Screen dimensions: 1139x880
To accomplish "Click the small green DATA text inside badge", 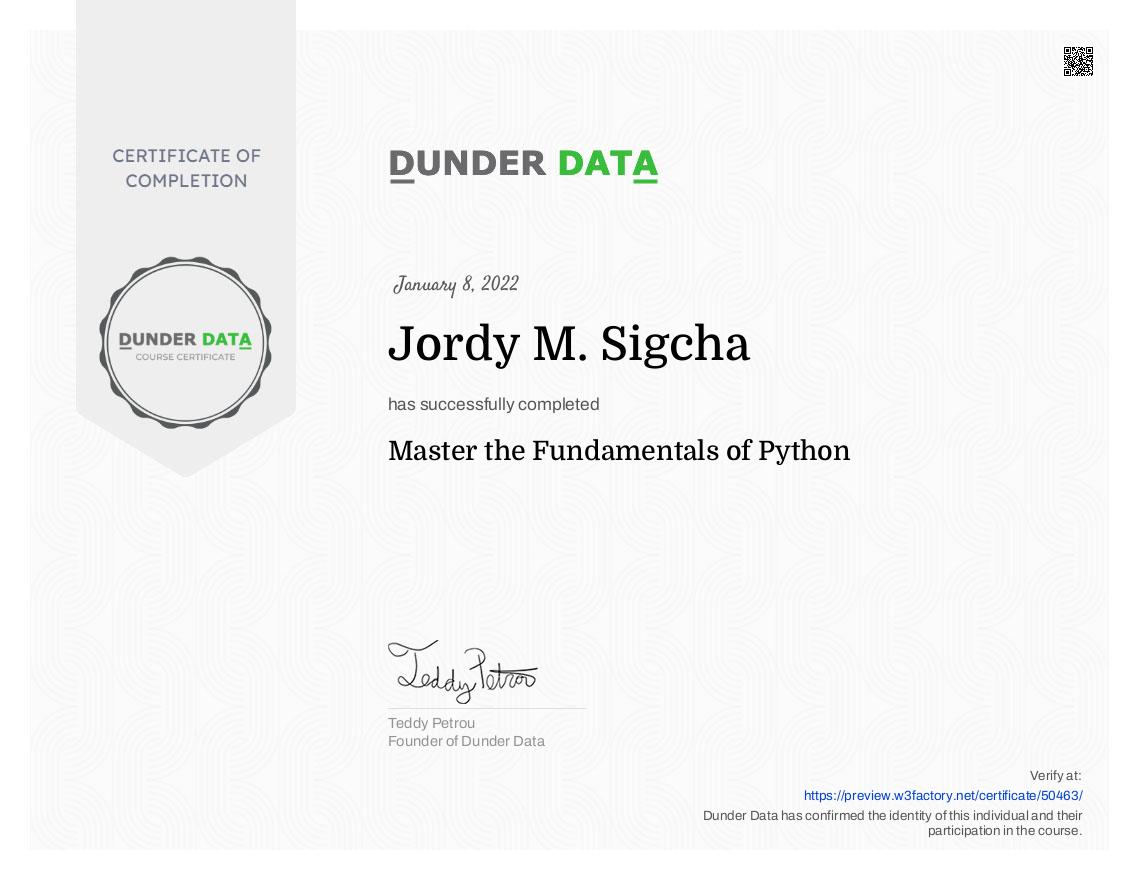I will click(x=227, y=337).
